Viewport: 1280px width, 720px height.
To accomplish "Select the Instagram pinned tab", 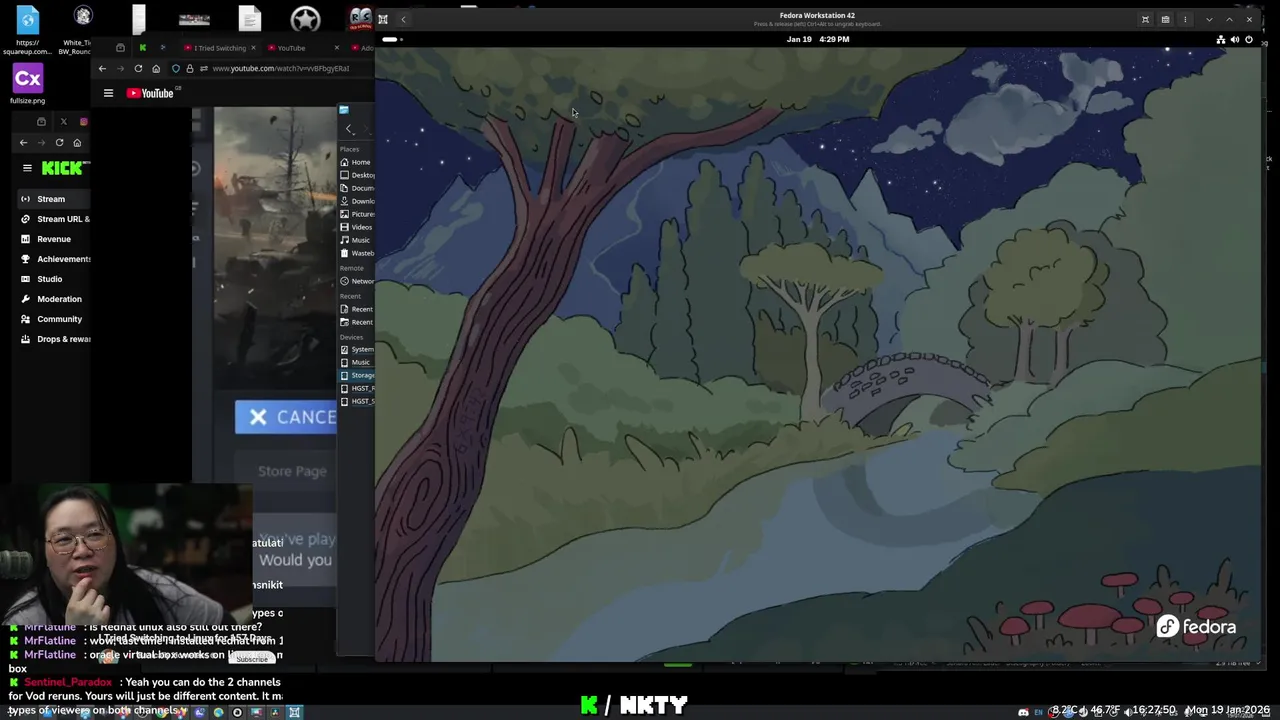I will click(x=84, y=122).
